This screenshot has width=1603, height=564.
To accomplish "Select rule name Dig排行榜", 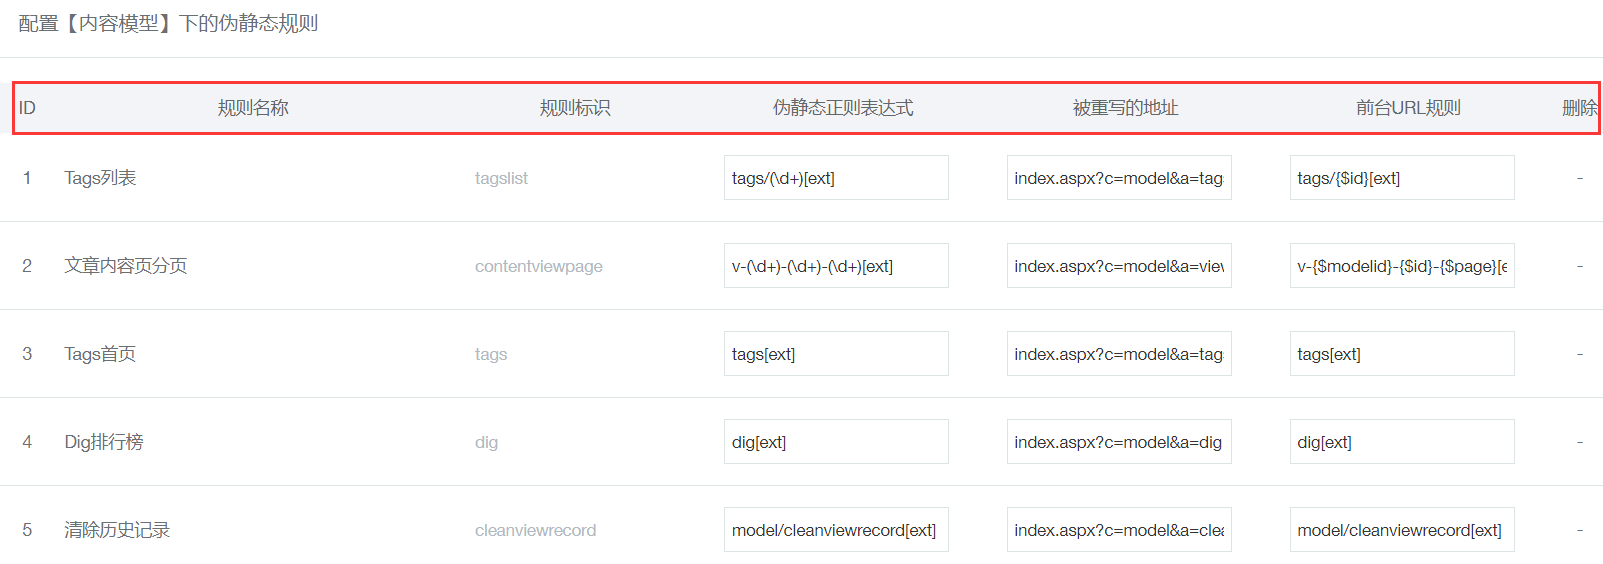I will pos(104,442).
